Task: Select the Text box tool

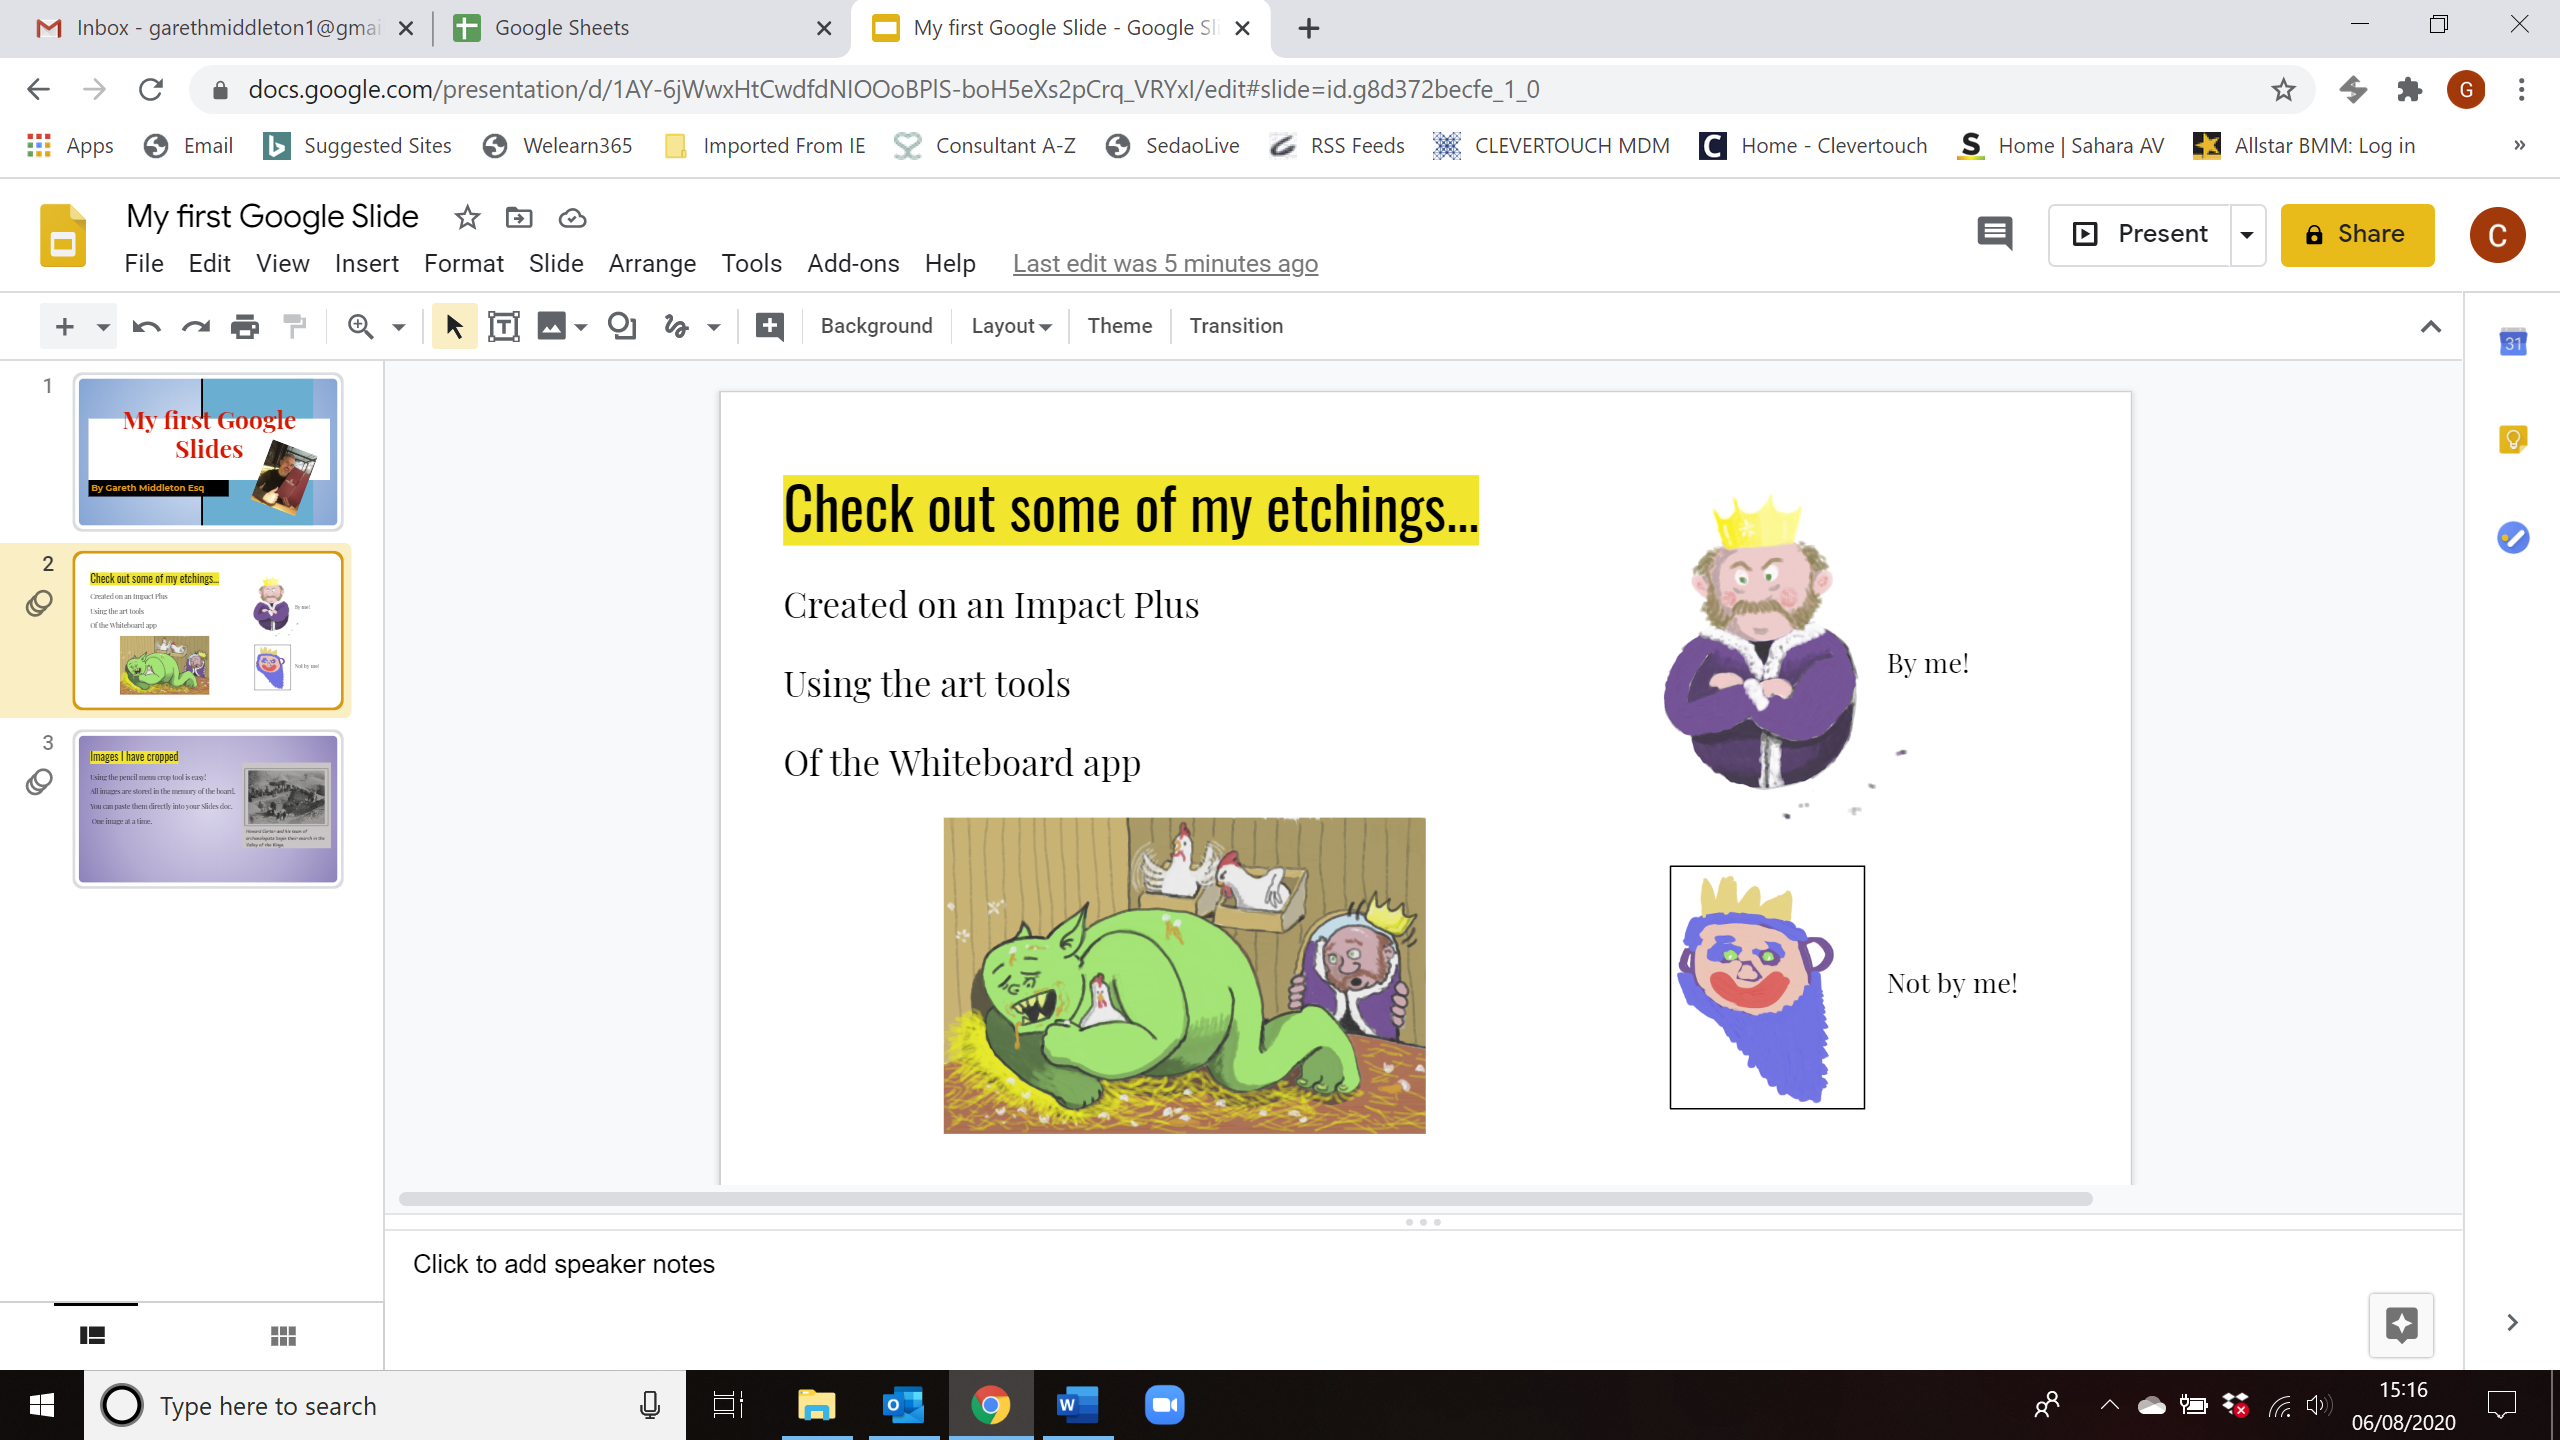Action: pos(504,326)
